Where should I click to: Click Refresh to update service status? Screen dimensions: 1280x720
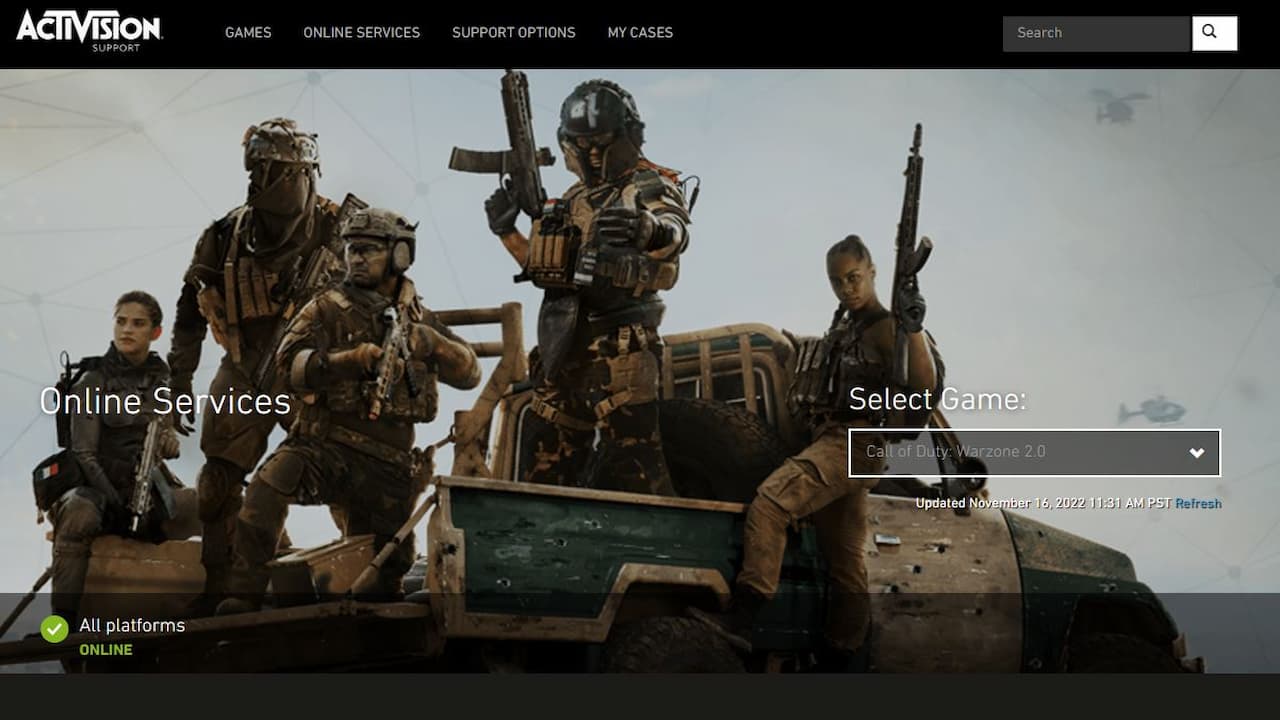pyautogui.click(x=1199, y=503)
